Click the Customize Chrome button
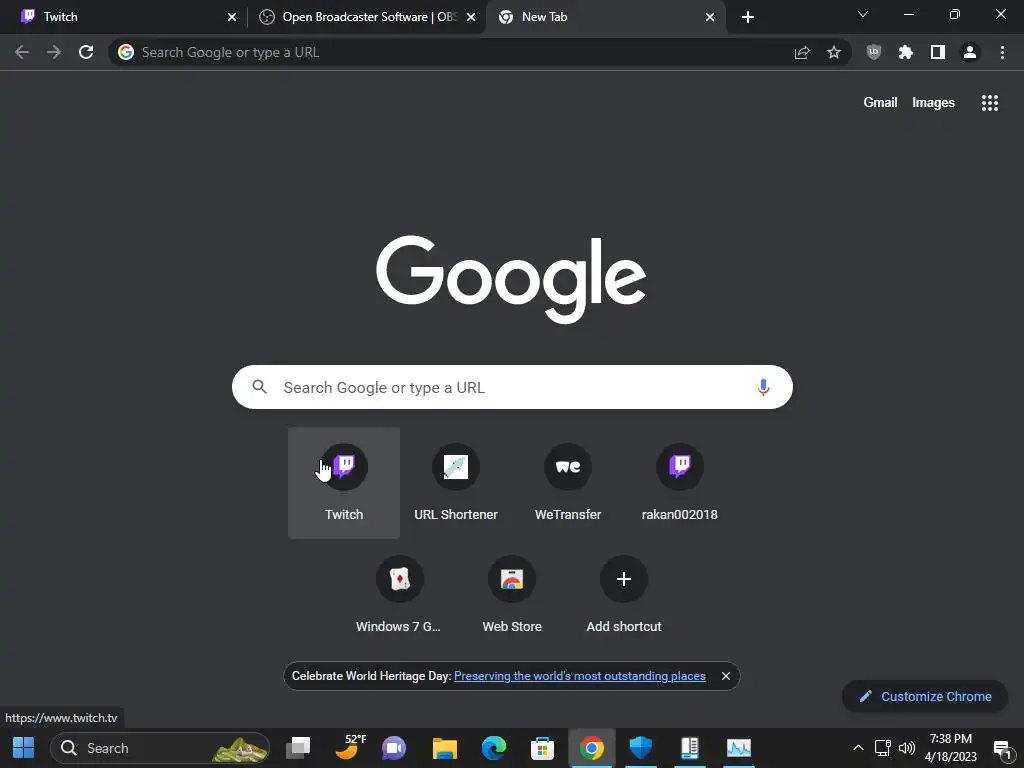Viewport: 1024px width, 768px height. (x=925, y=696)
